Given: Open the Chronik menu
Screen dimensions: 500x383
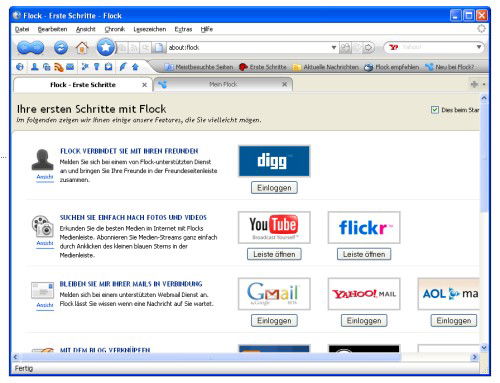Looking at the screenshot, I should tap(115, 29).
